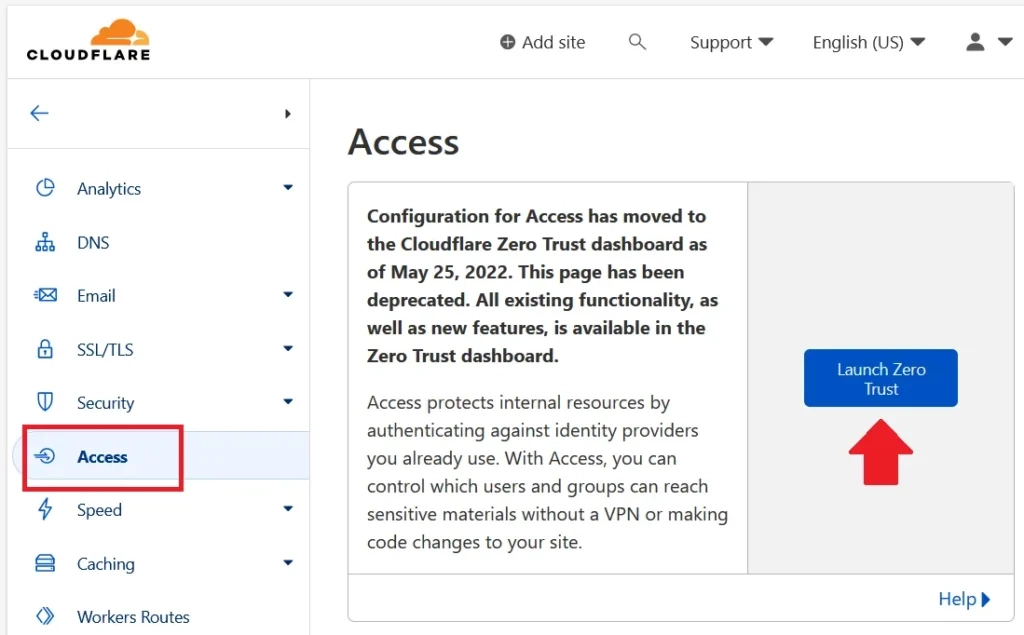Open search with the magnifier icon

click(637, 42)
